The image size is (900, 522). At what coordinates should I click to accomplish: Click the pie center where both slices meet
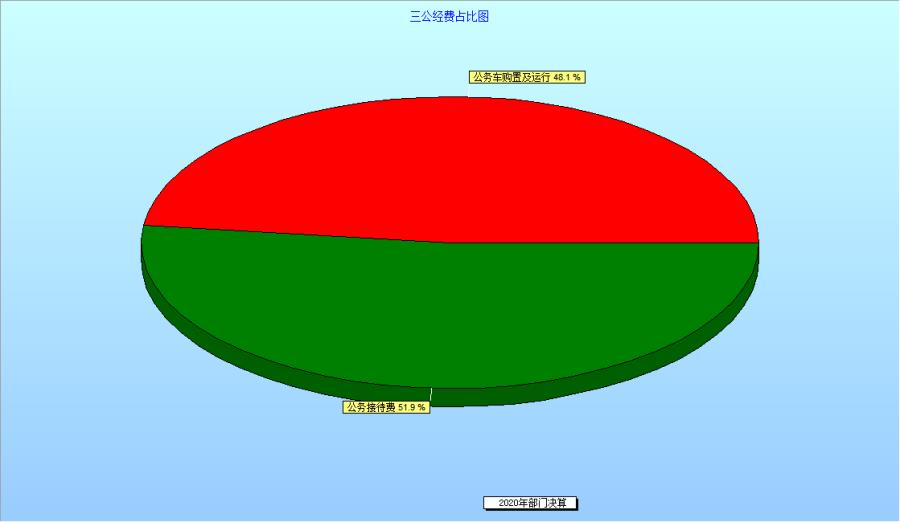[450, 242]
